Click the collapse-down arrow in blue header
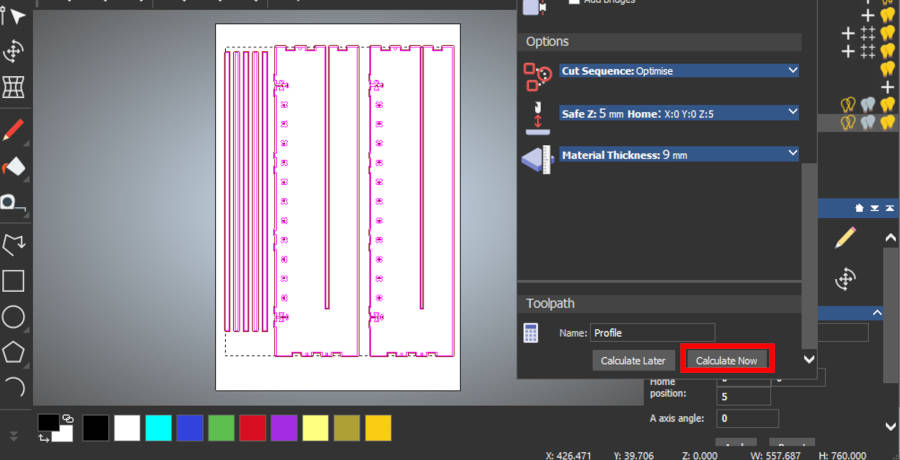Image resolution: width=900 pixels, height=460 pixels. point(874,208)
